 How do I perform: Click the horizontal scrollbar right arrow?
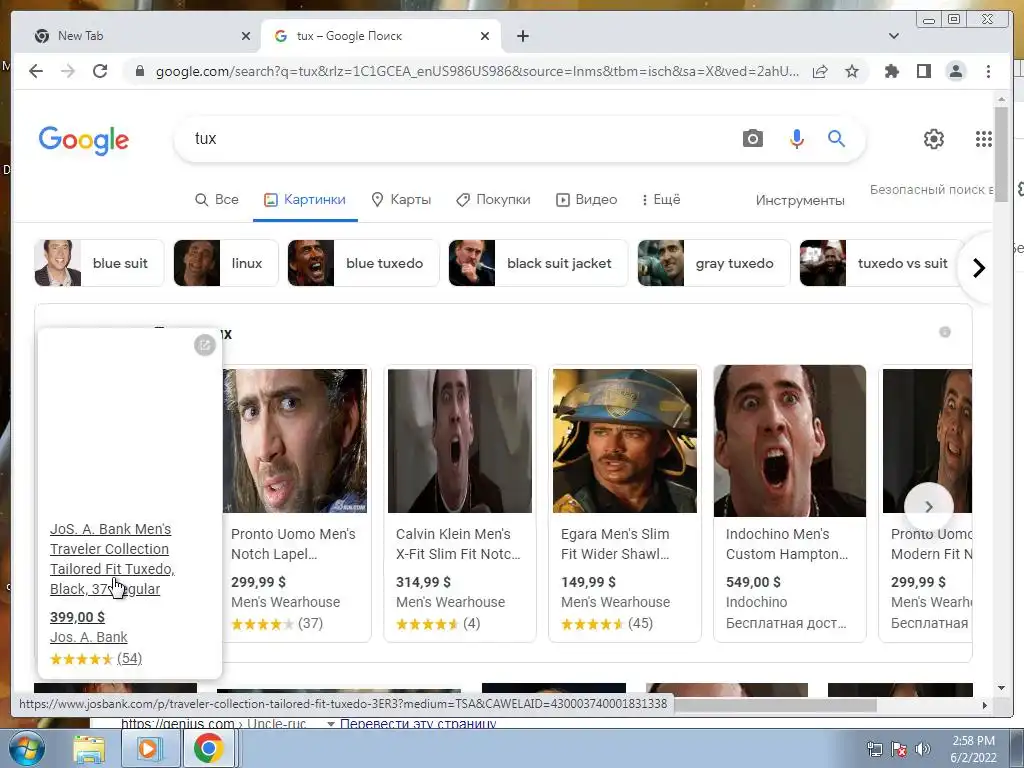click(x=985, y=705)
